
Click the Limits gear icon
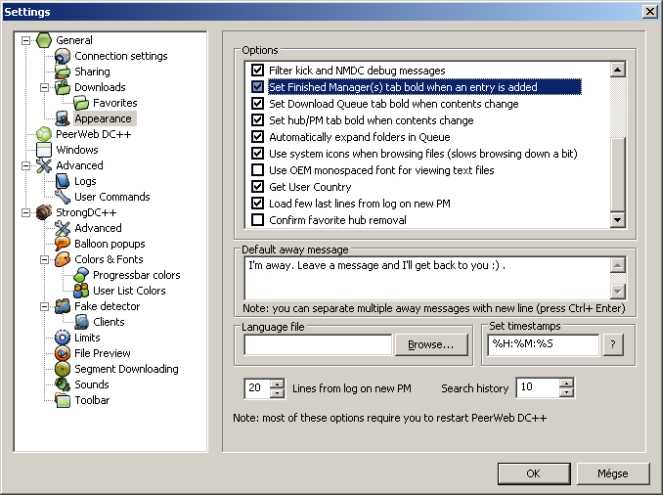pos(62,337)
